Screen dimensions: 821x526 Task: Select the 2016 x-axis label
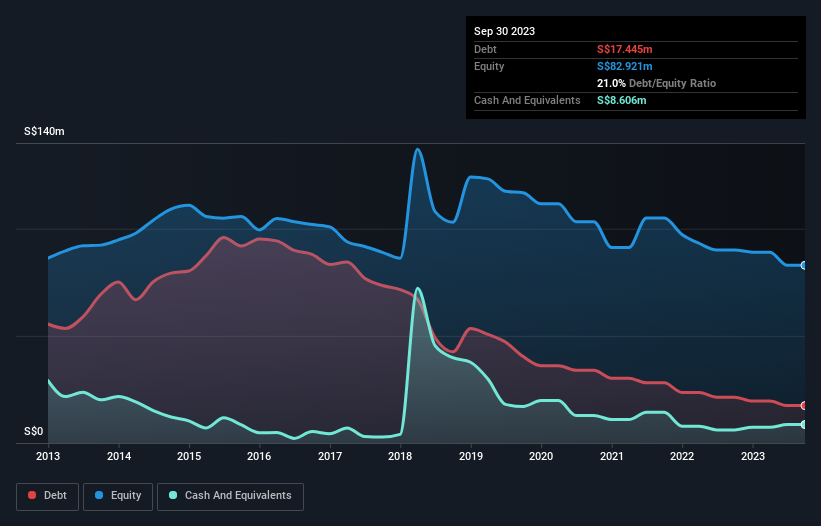(259, 456)
